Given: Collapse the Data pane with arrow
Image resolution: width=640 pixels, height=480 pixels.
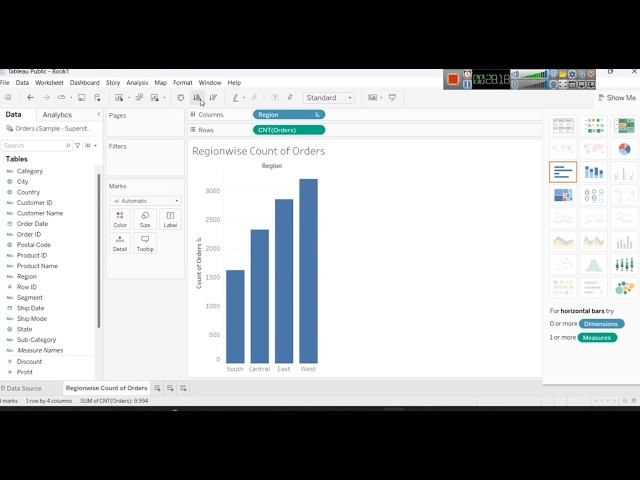Looking at the screenshot, I should click(x=98, y=114).
